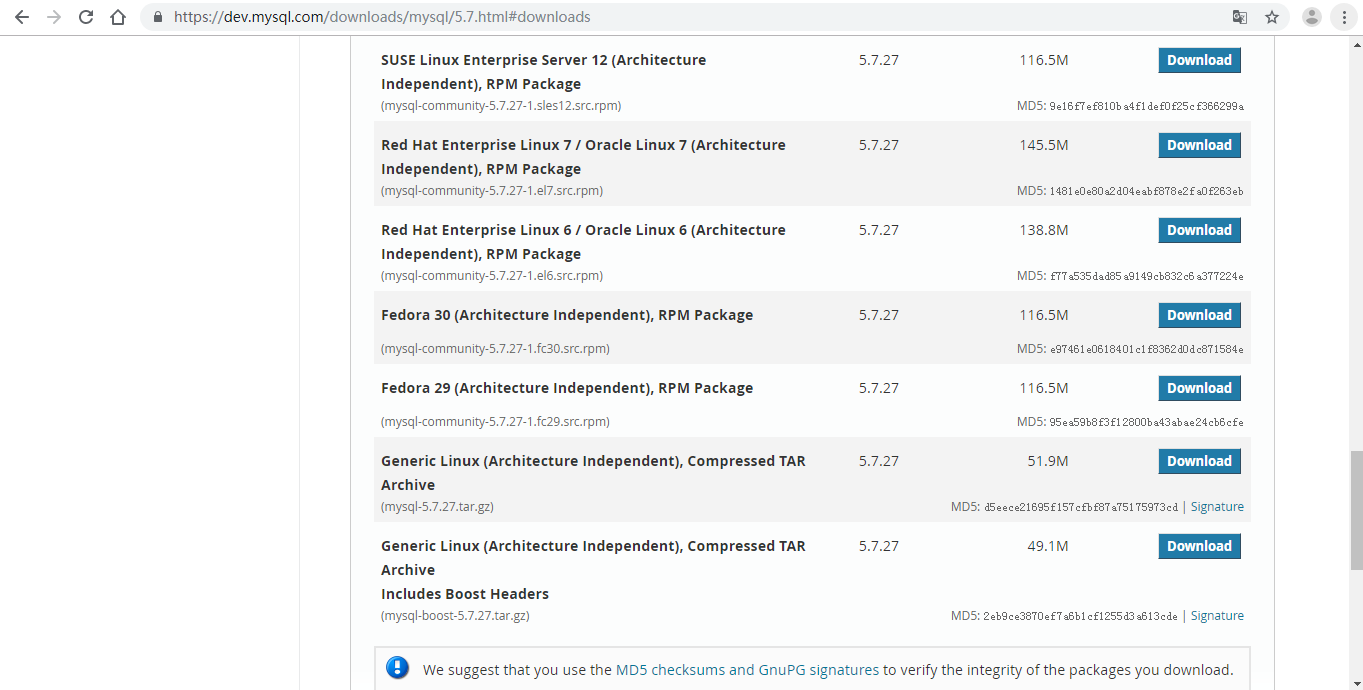Viewport: 1363px width, 690px height.
Task: Click the MD5 checksum of mysql-boost archive
Action: click(1080, 616)
